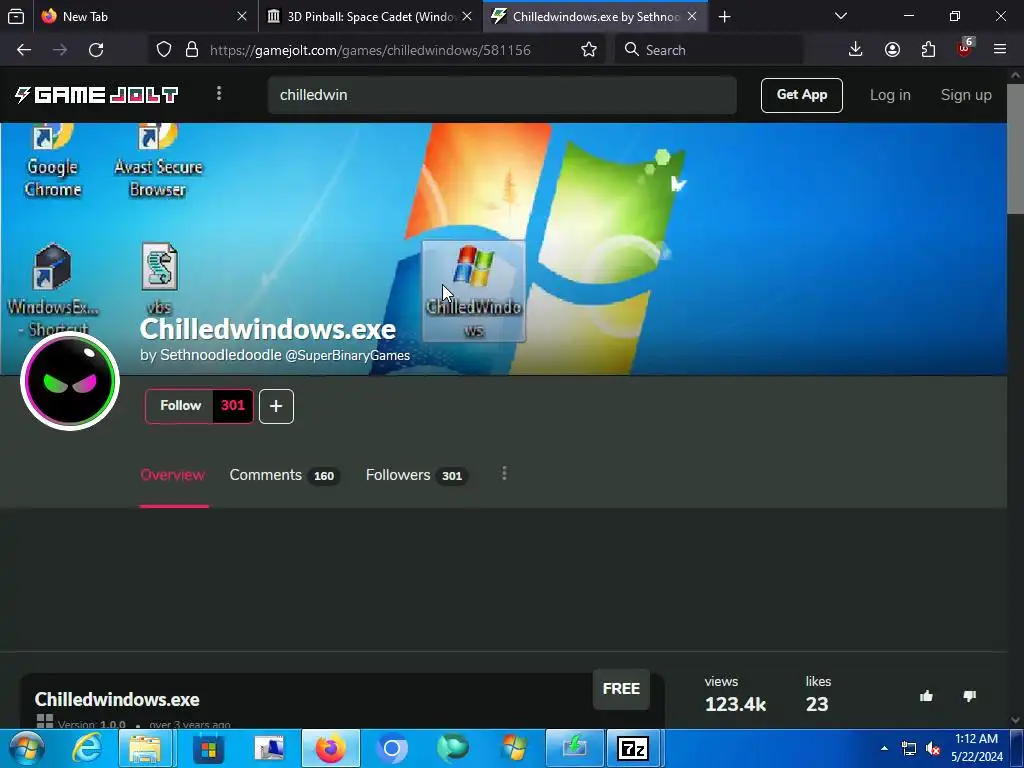Click the network tray icon
The height and width of the screenshot is (768, 1024).
click(908, 748)
